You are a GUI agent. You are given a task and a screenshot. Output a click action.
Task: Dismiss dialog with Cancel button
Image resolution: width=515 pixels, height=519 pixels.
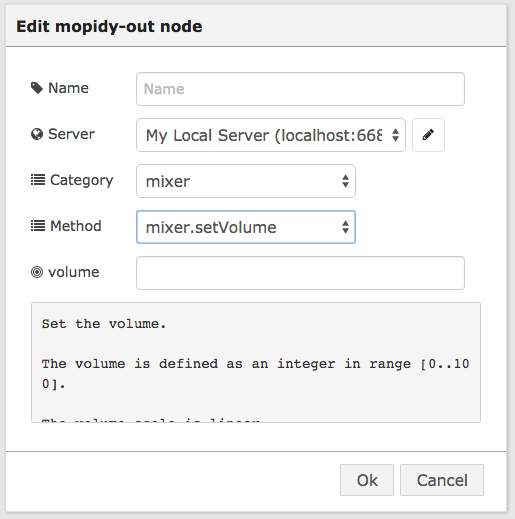coord(442,480)
